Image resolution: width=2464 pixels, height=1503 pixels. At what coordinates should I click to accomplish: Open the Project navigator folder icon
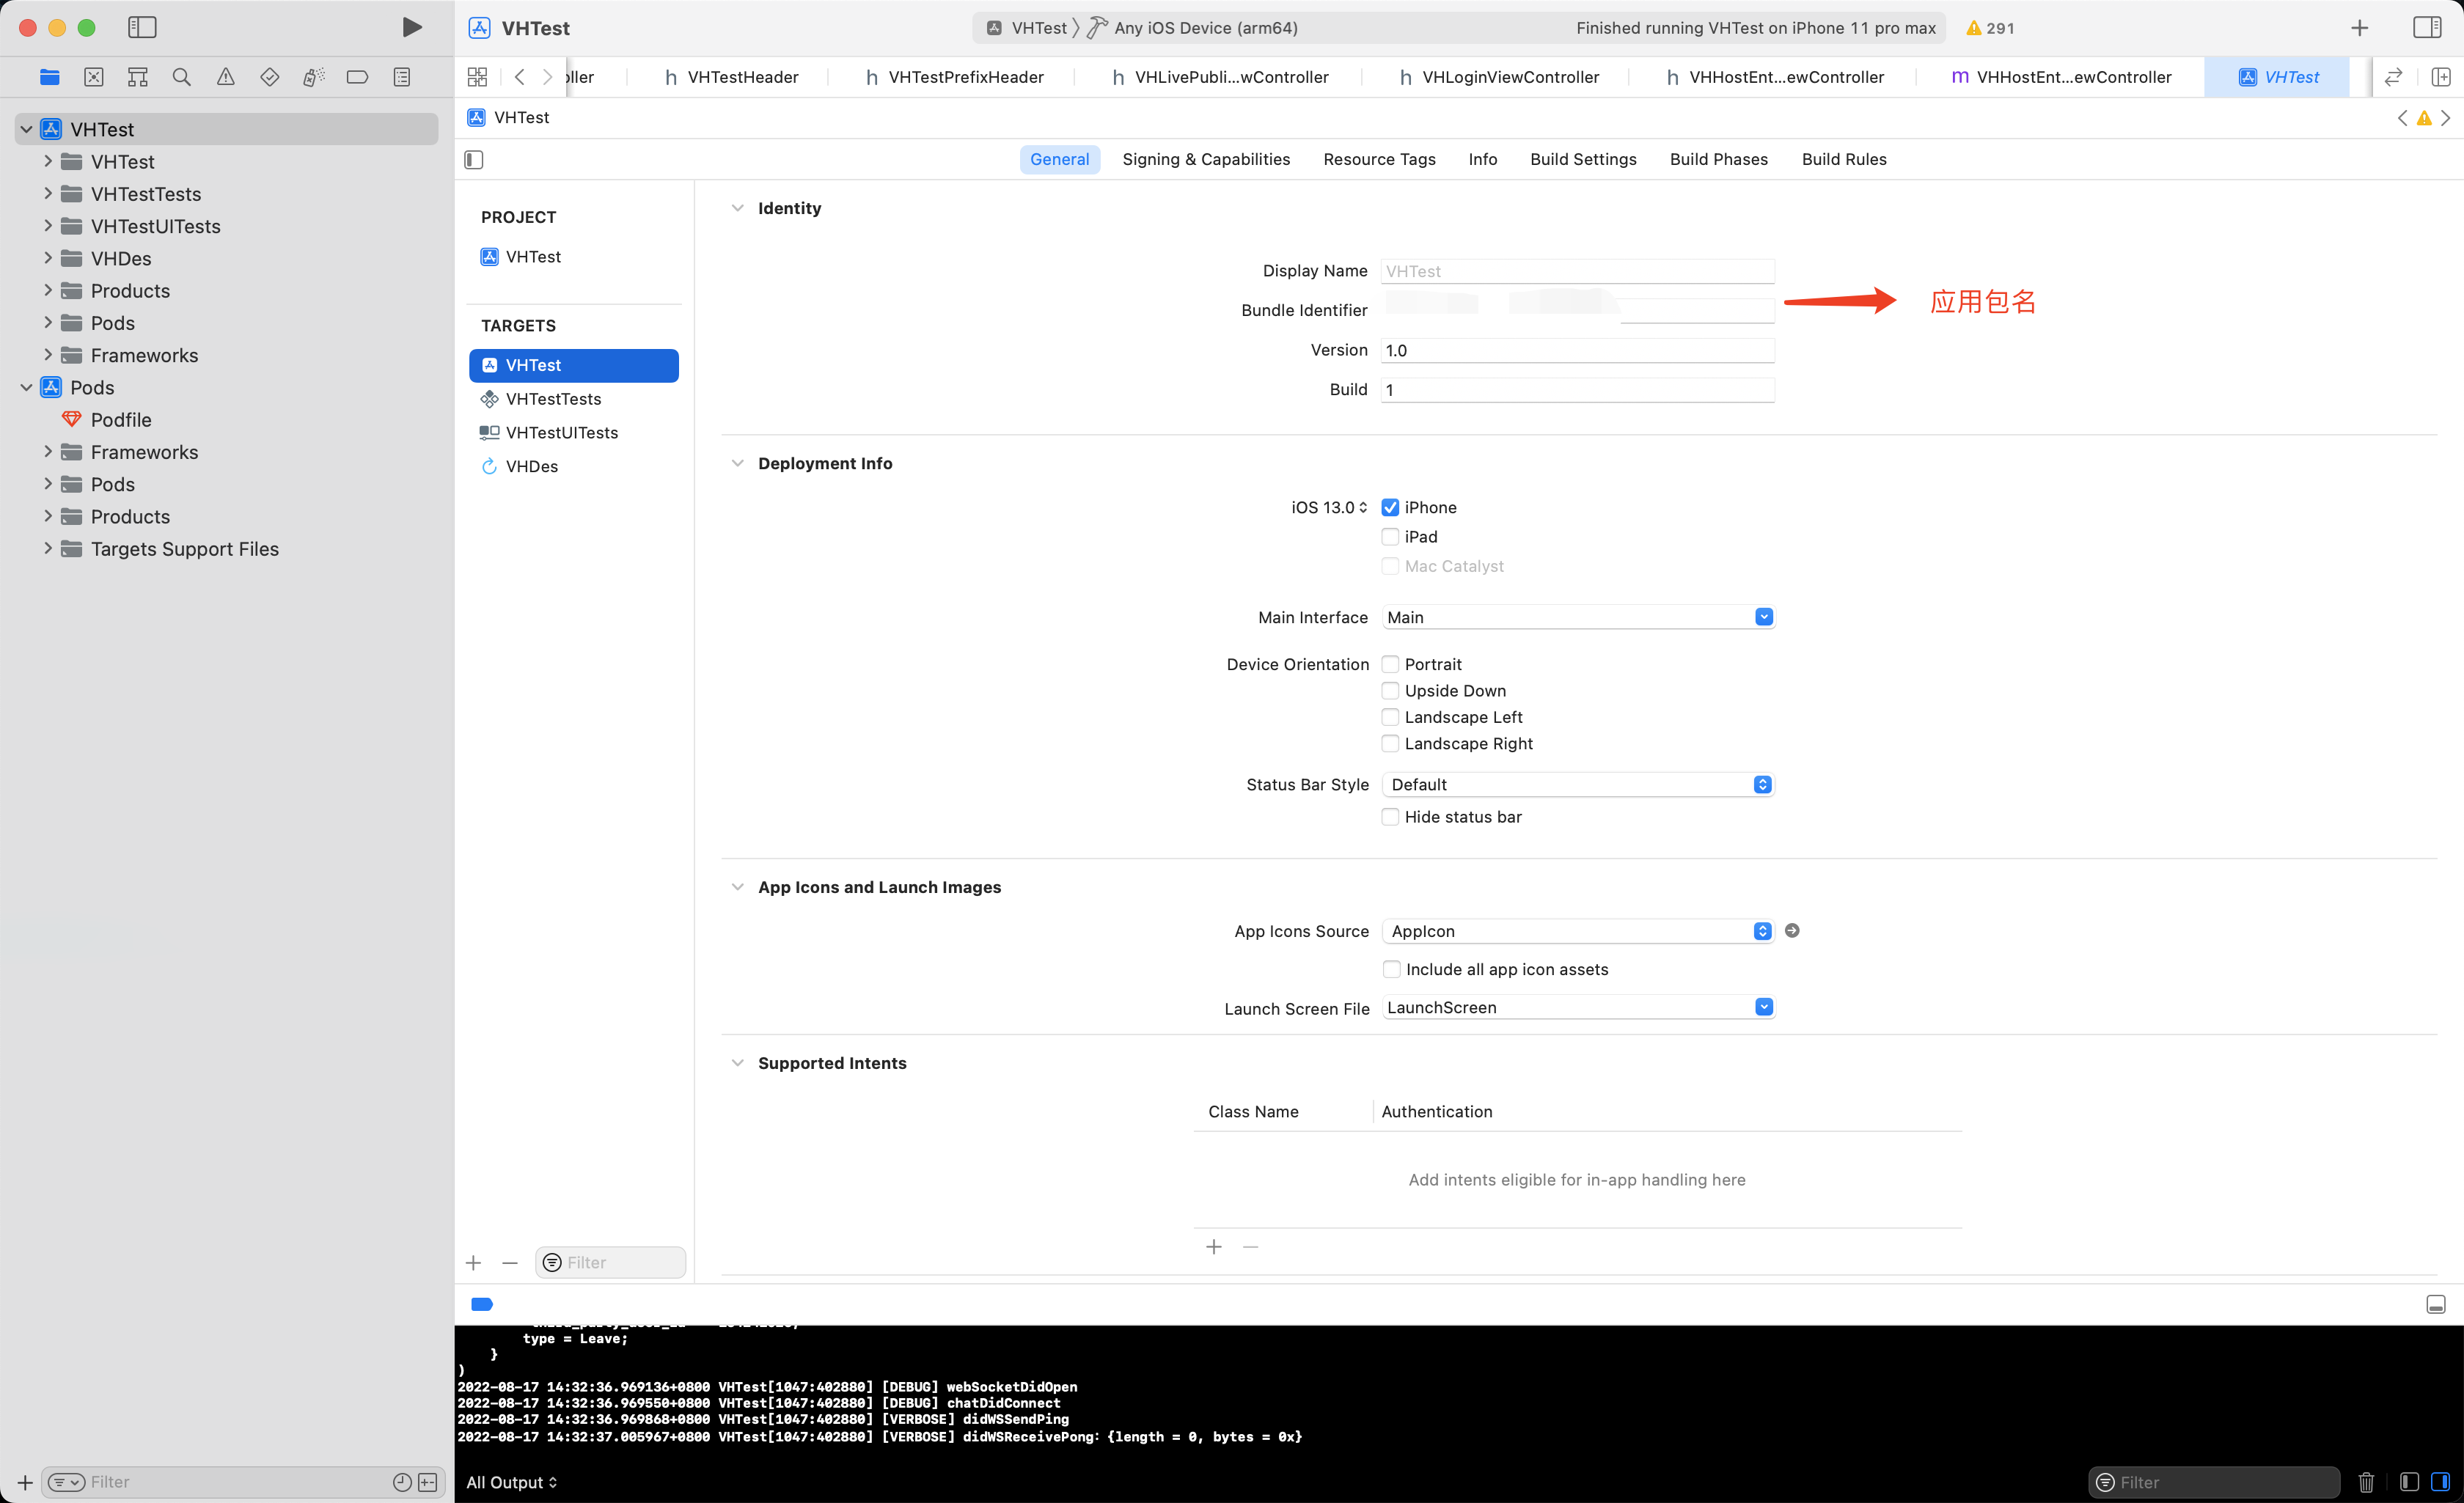click(x=49, y=77)
